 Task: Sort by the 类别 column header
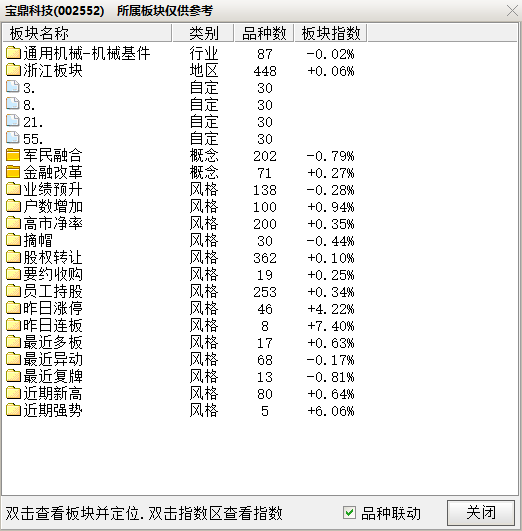(x=203, y=33)
